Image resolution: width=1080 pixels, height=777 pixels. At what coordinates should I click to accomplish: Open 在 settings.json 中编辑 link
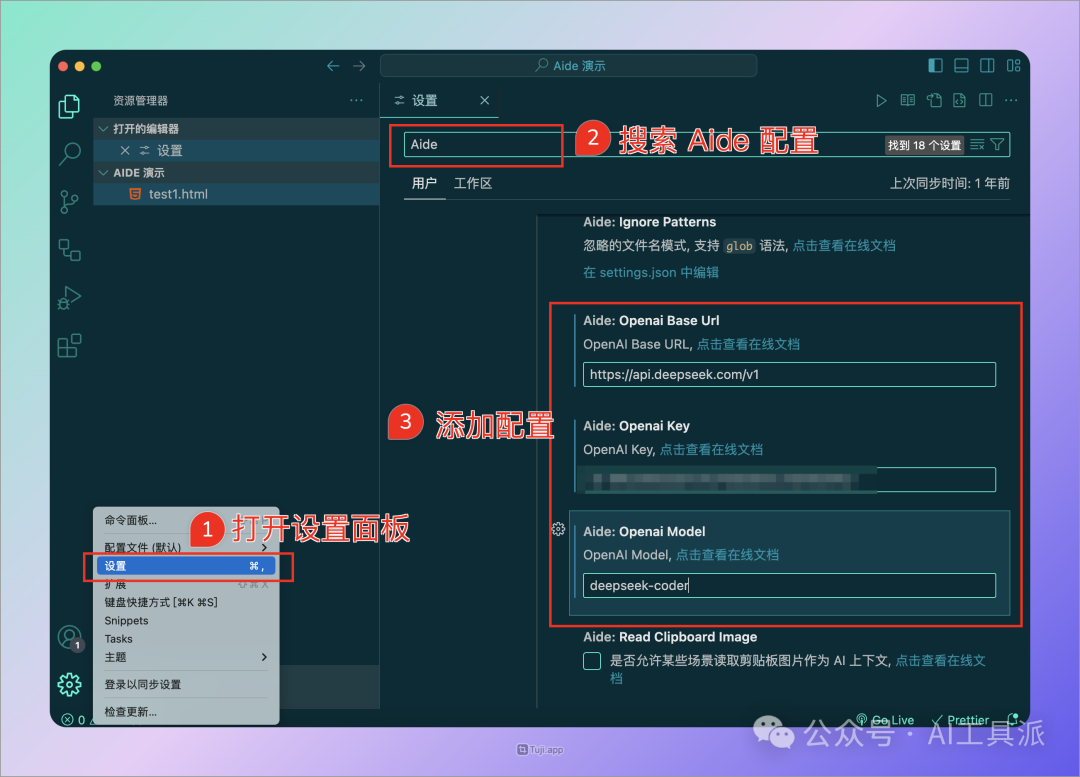[651, 272]
